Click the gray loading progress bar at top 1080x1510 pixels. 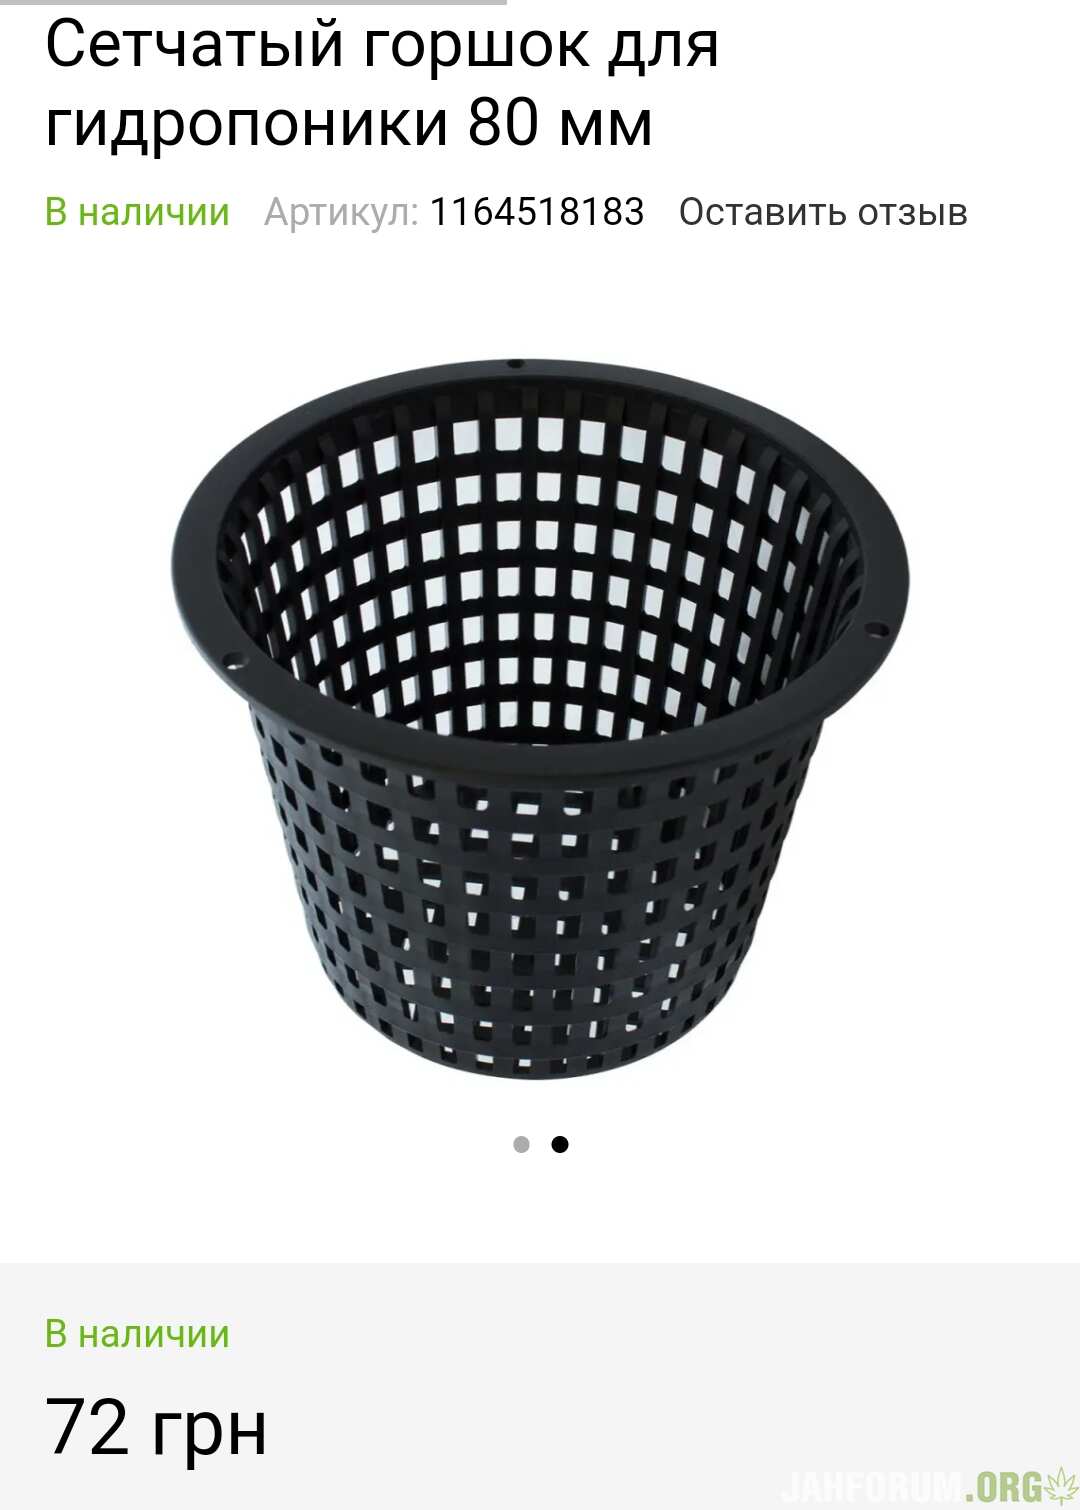point(253,2)
